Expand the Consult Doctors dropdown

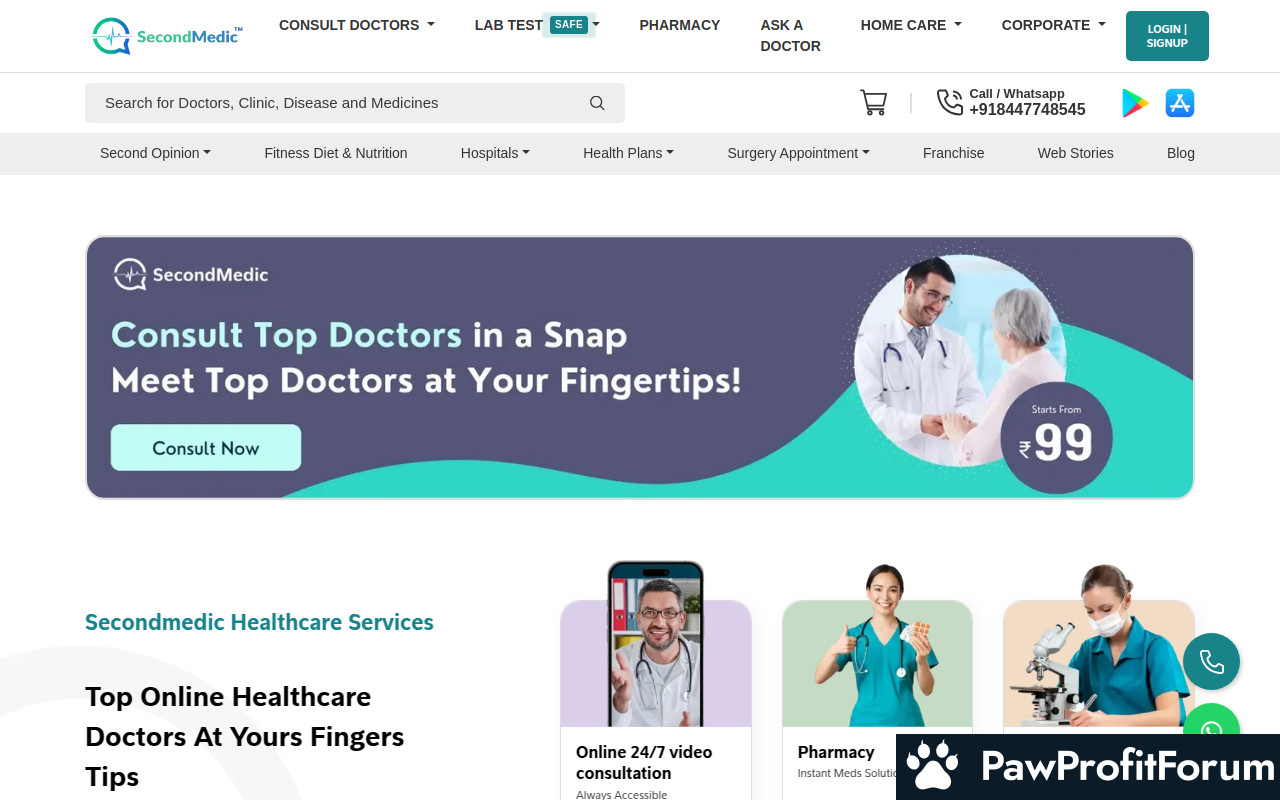[357, 25]
